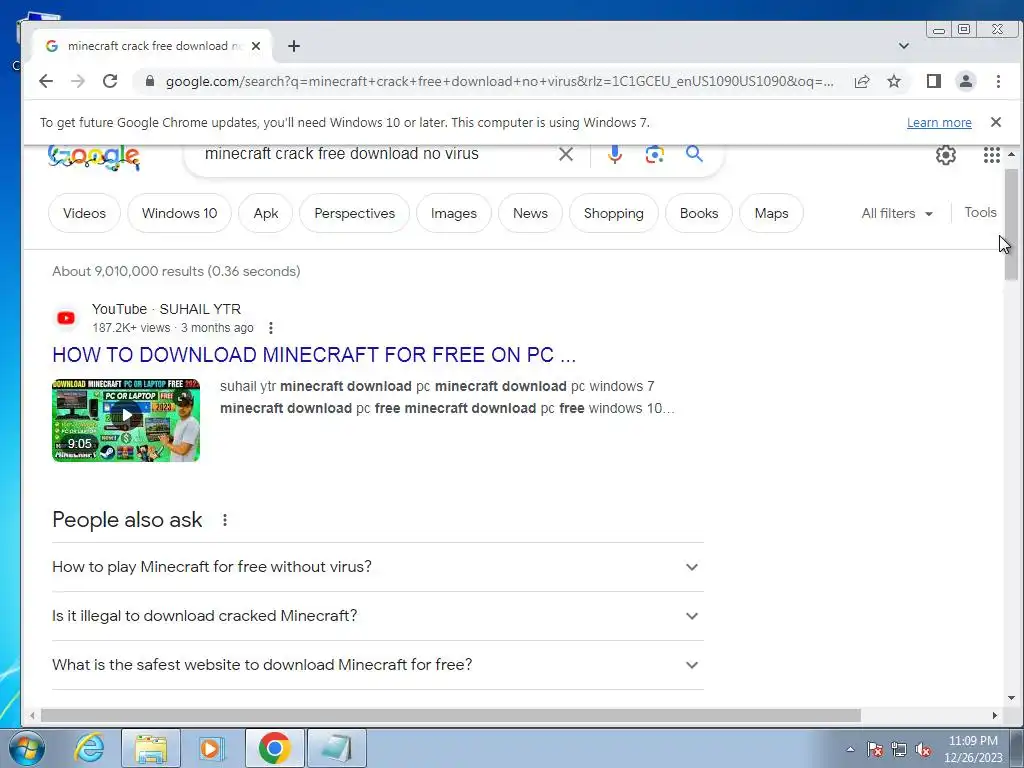
Task: Open a new Chrome tab
Action: [x=294, y=46]
